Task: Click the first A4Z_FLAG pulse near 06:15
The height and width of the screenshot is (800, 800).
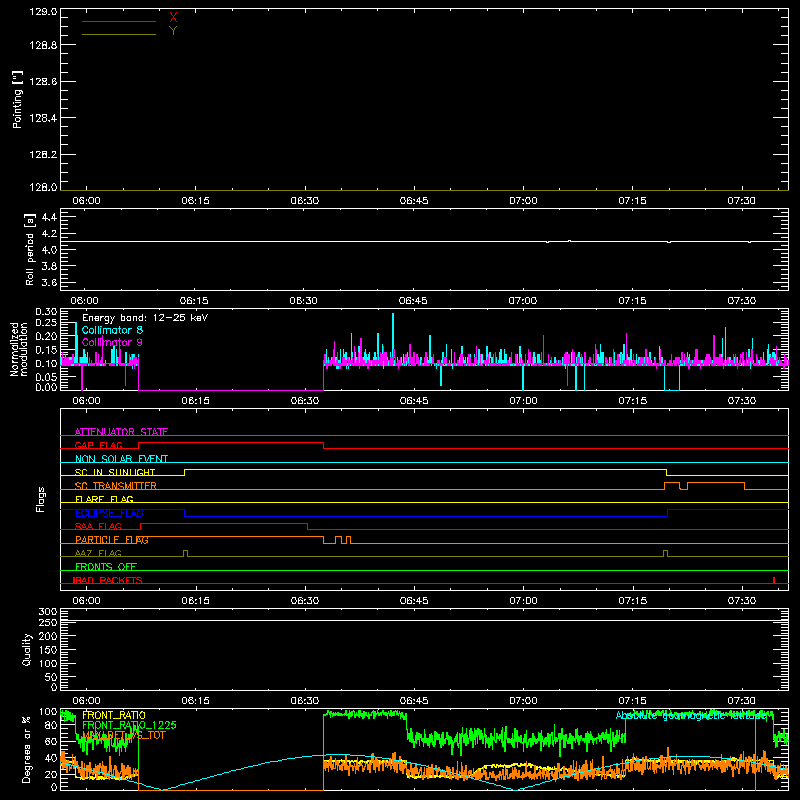Action: point(185,554)
